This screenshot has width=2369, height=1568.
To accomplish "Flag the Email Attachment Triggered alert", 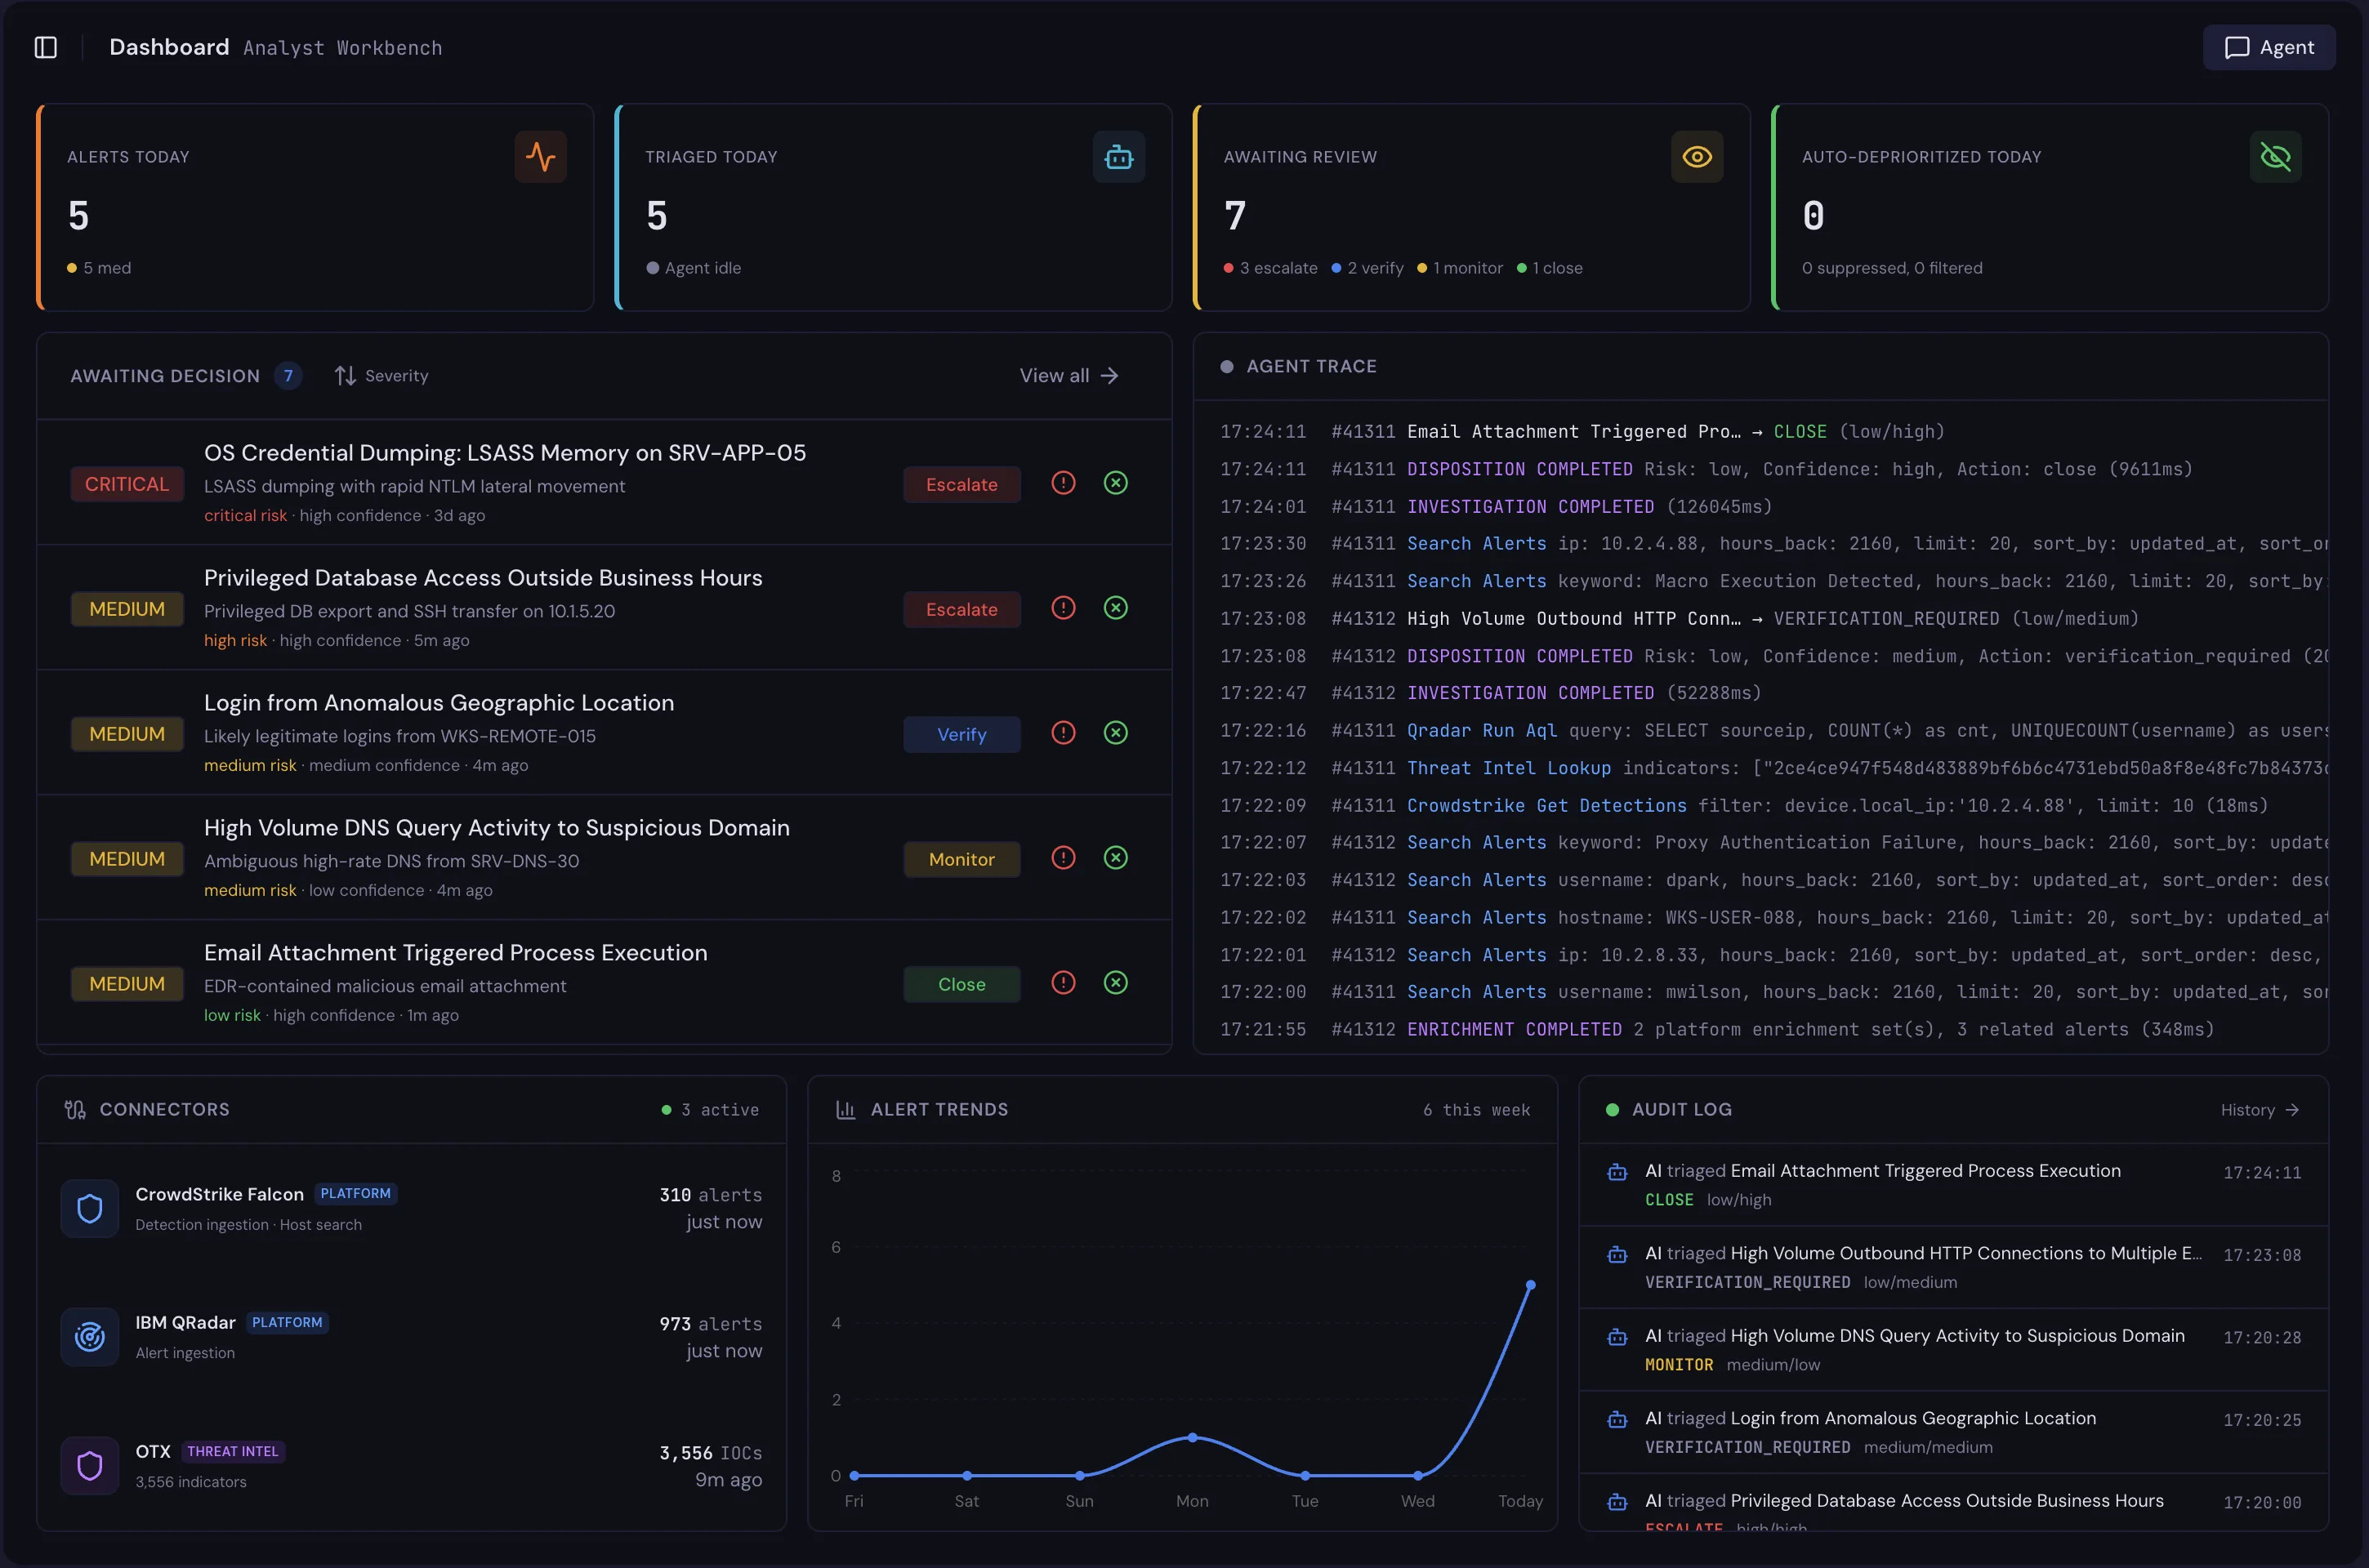I will point(1063,983).
